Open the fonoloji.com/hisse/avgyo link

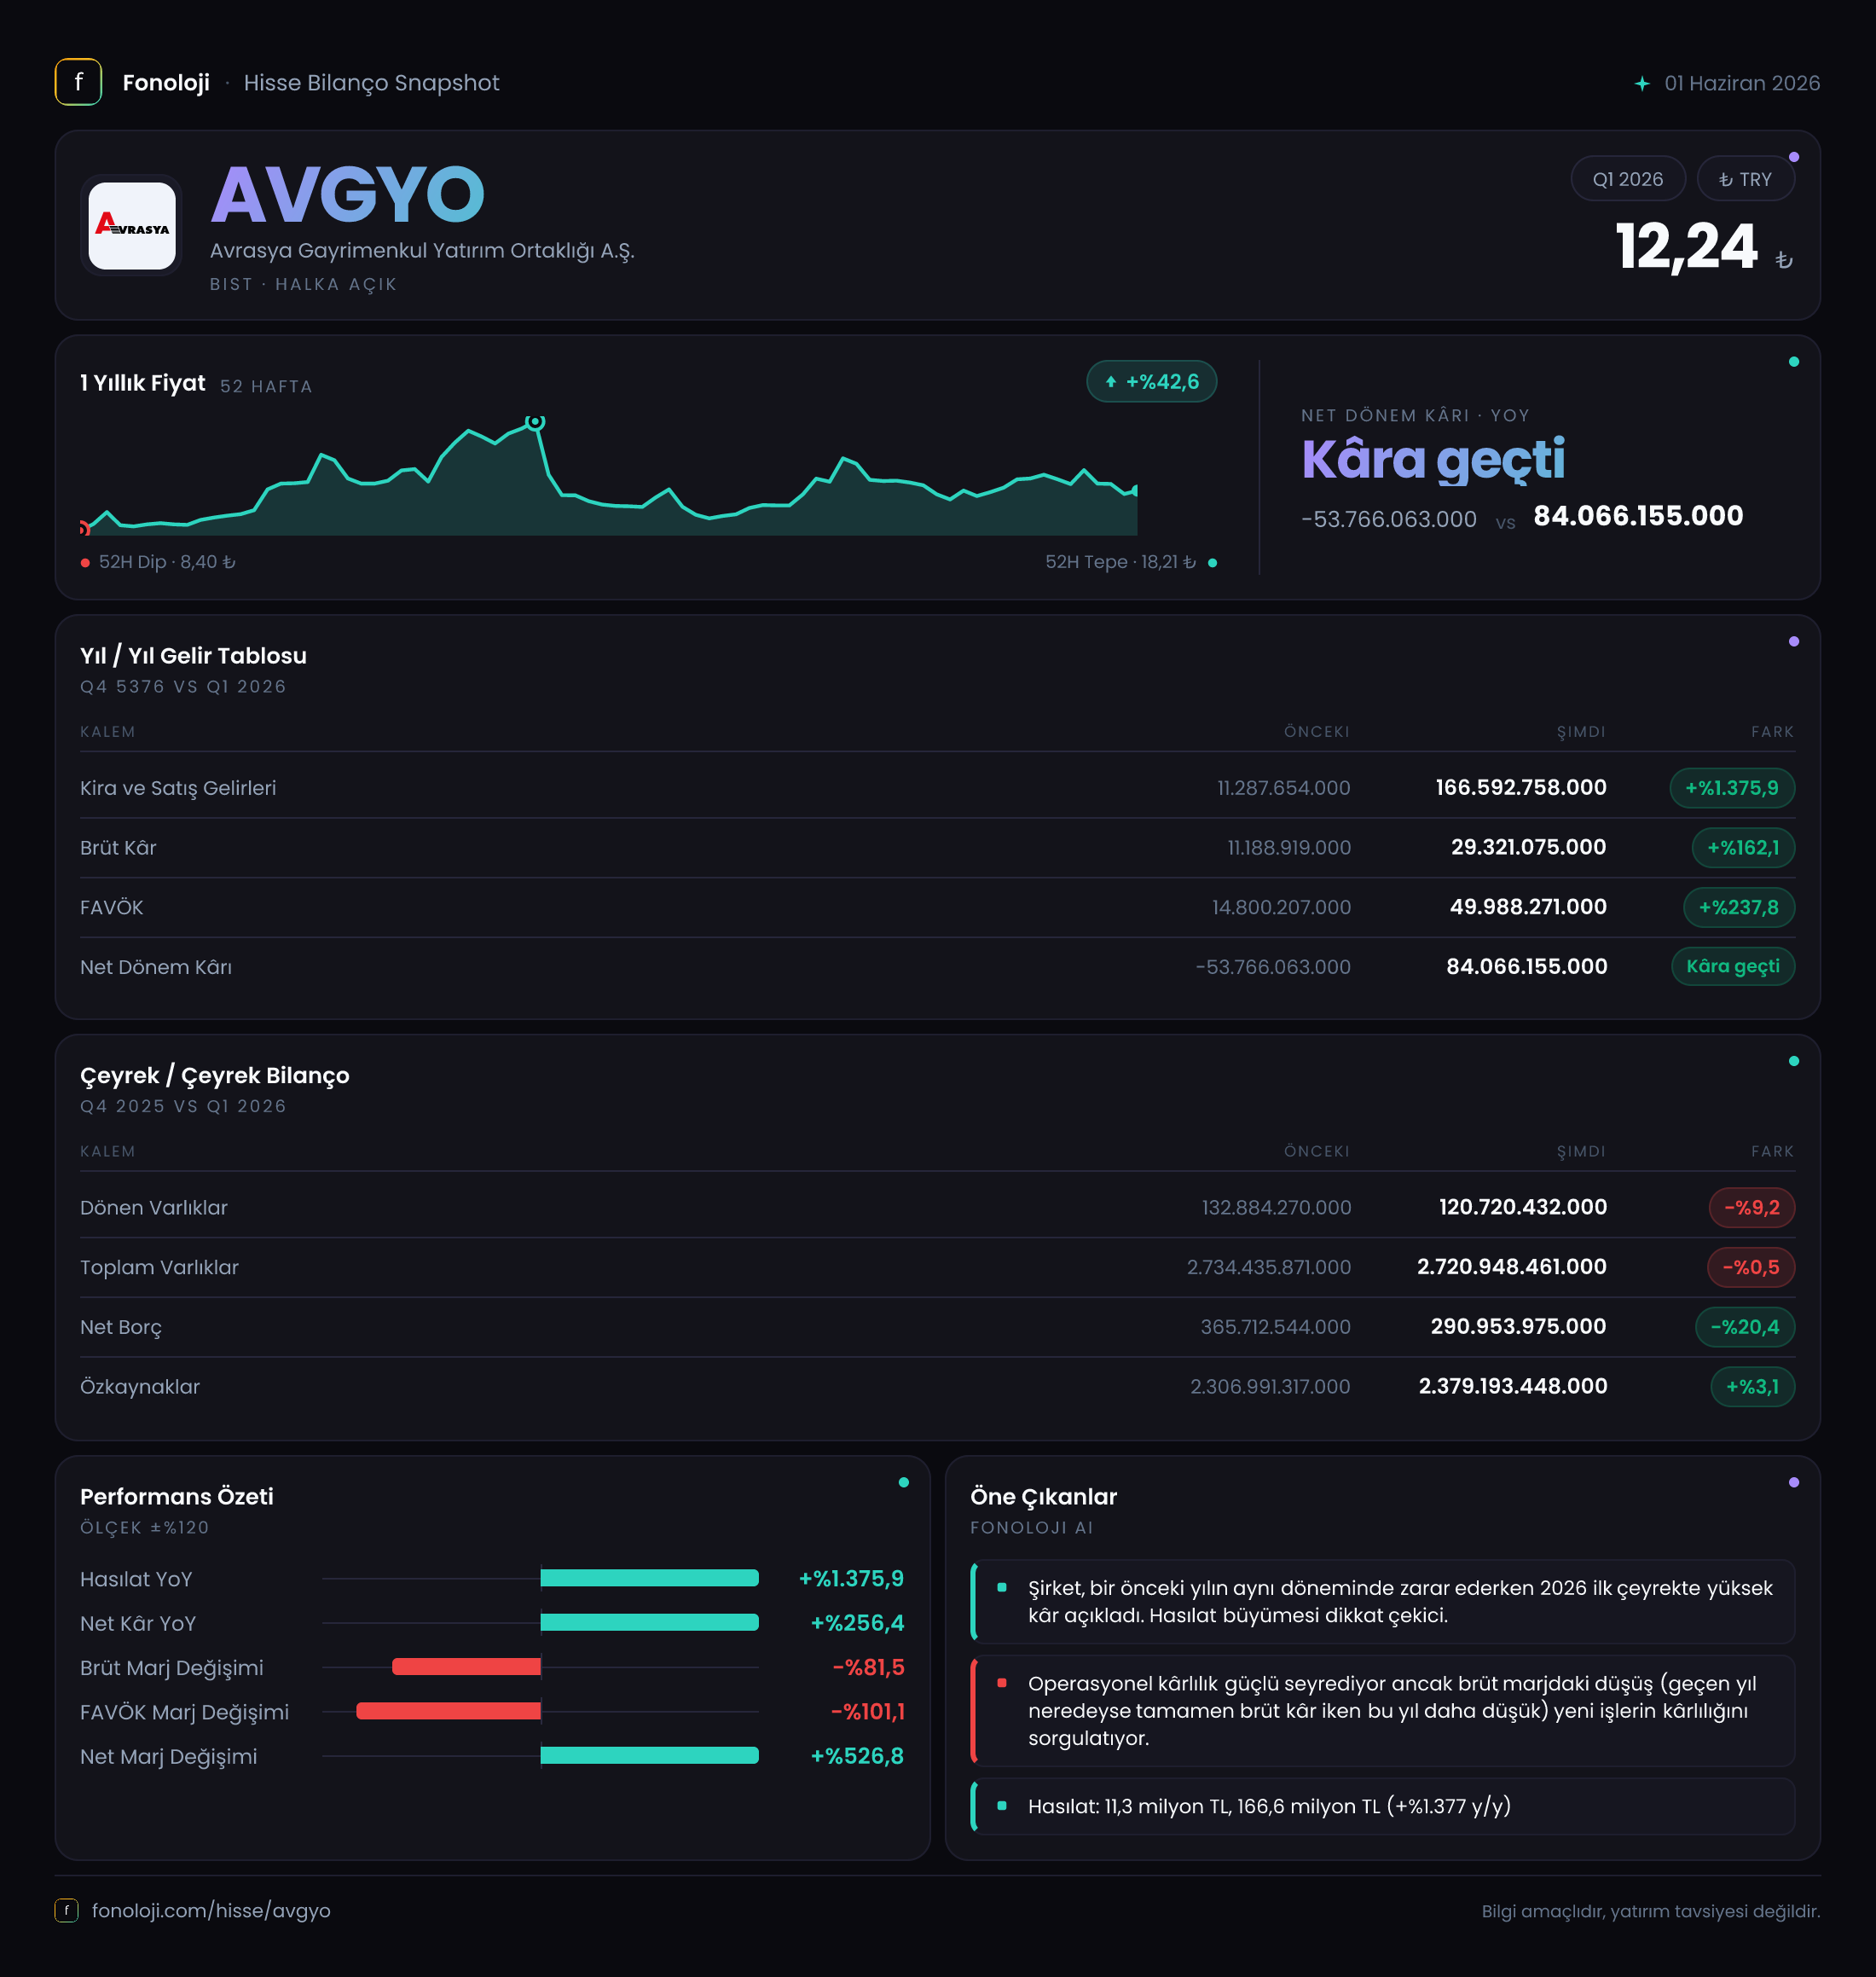click(x=211, y=1910)
